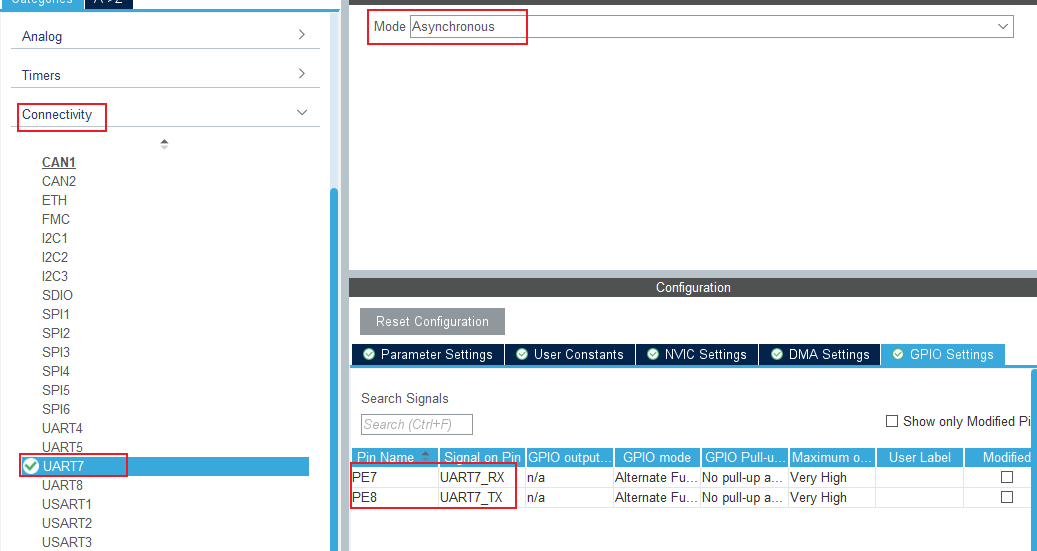Select the highlighted UART7 entry
This screenshot has height=551, width=1037.
(x=165, y=466)
